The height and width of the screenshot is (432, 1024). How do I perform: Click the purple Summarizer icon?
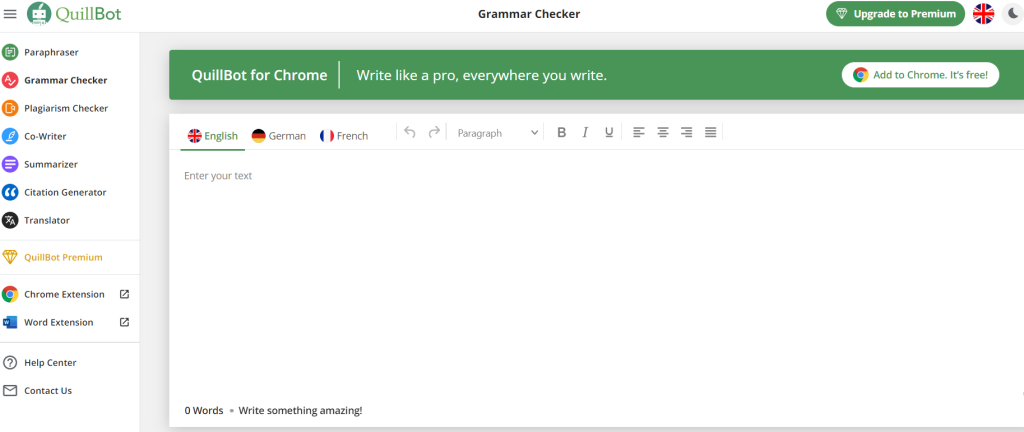click(10, 164)
